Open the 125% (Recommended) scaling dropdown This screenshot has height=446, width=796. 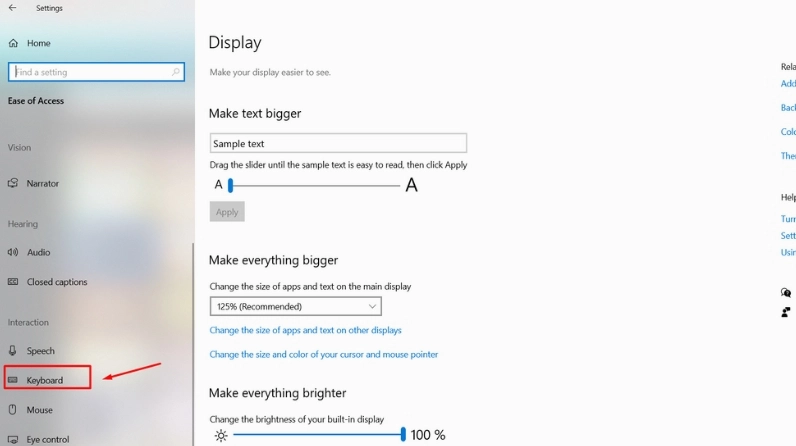pos(295,306)
